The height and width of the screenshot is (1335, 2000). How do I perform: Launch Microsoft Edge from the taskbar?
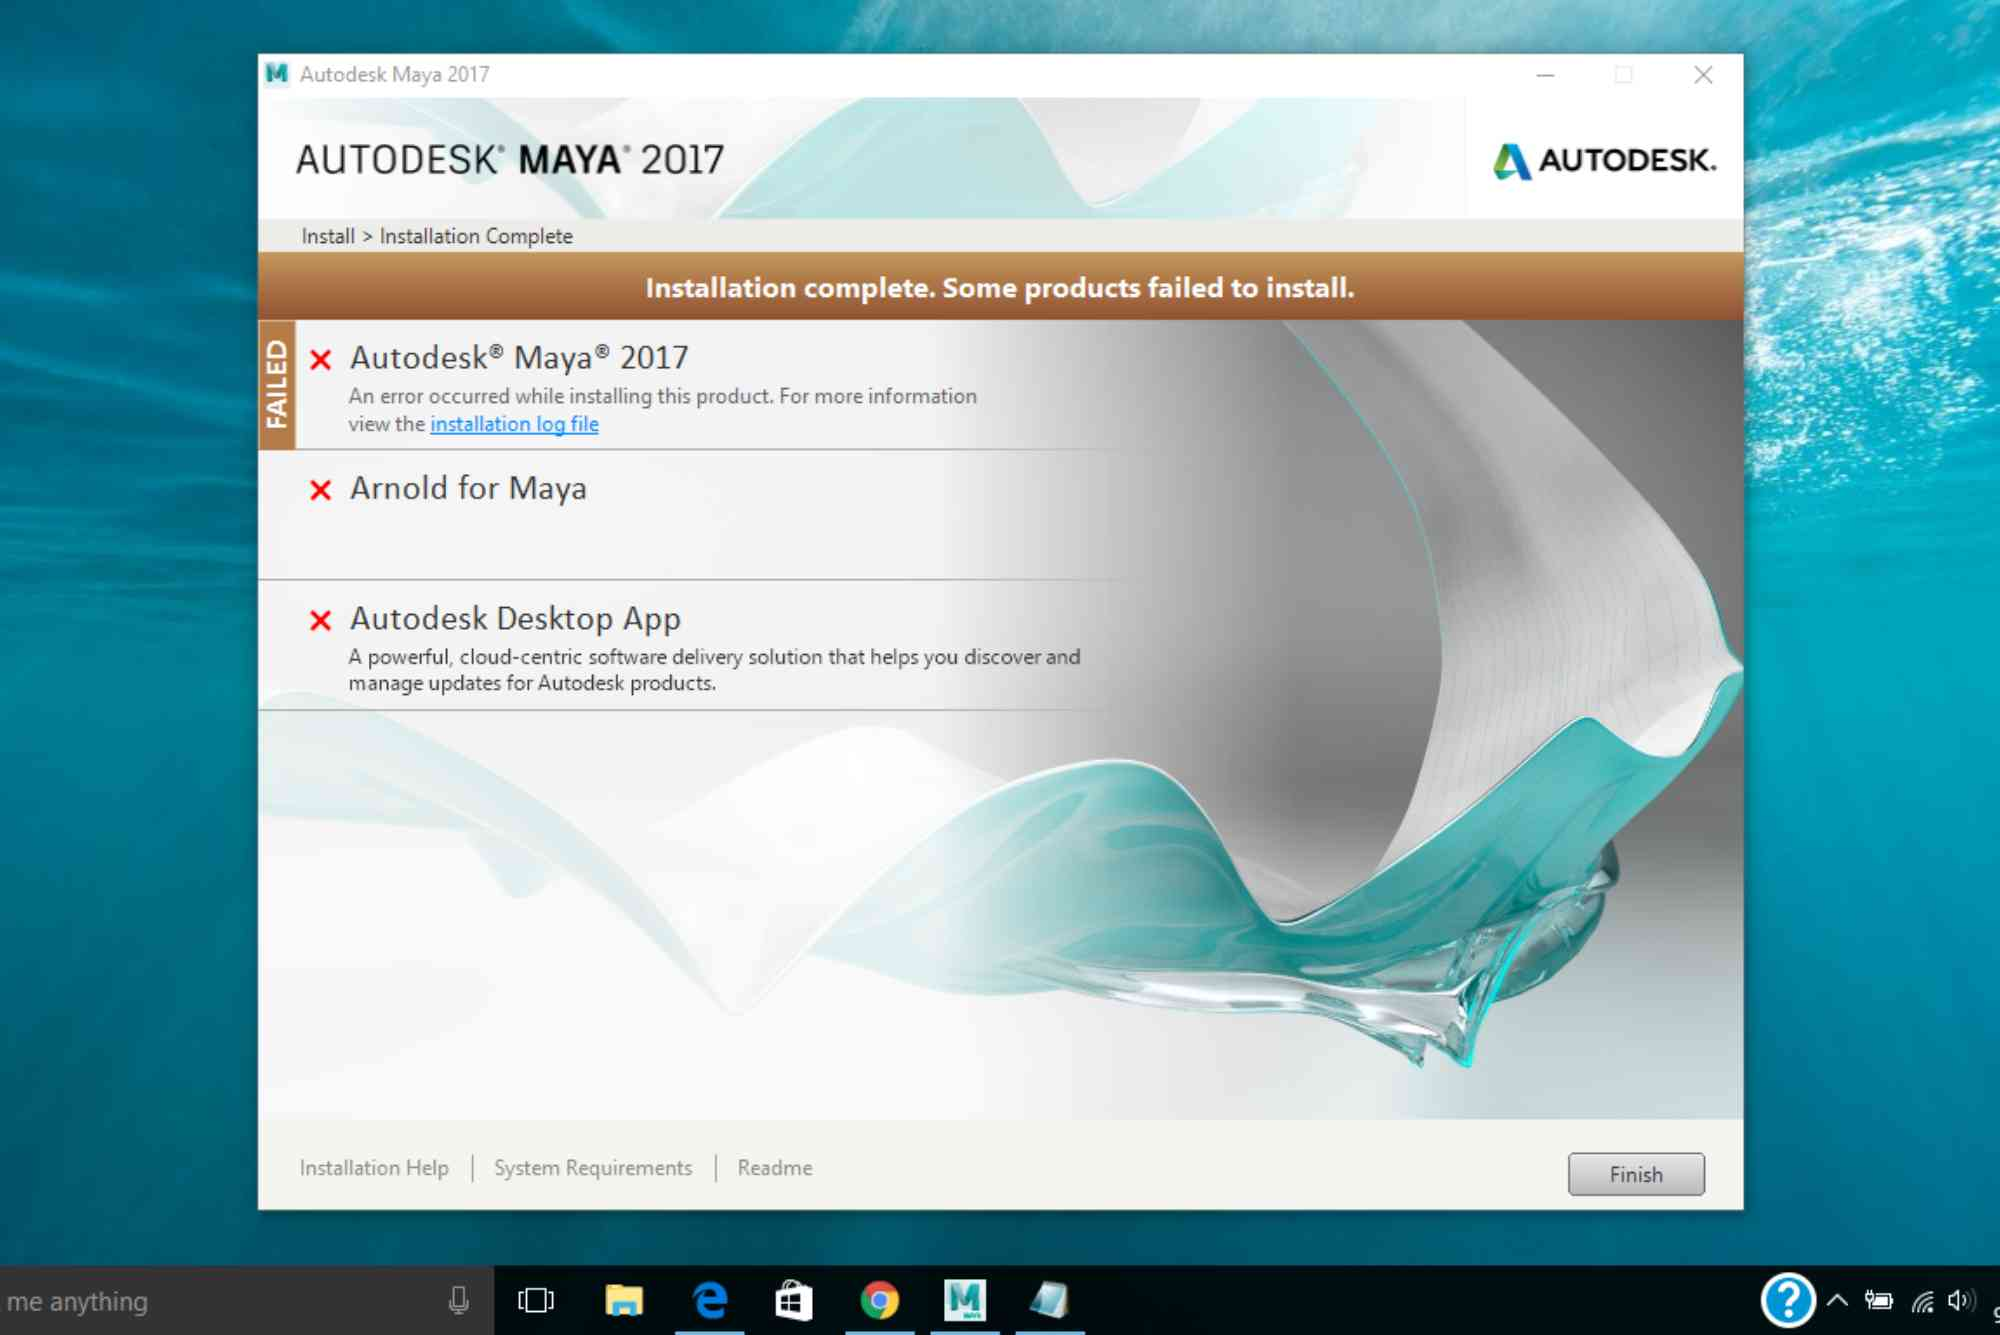710,1300
